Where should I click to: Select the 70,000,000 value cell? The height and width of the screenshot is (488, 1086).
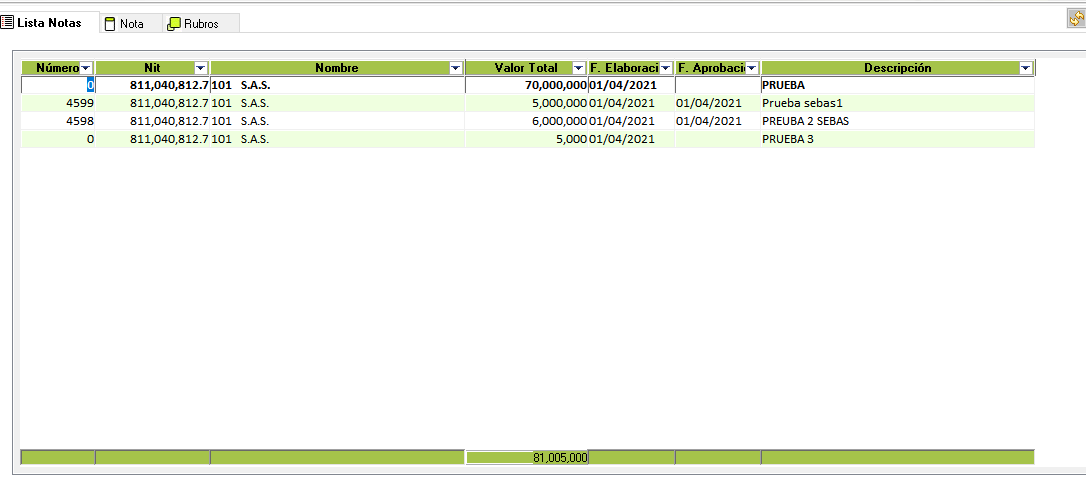tap(526, 85)
